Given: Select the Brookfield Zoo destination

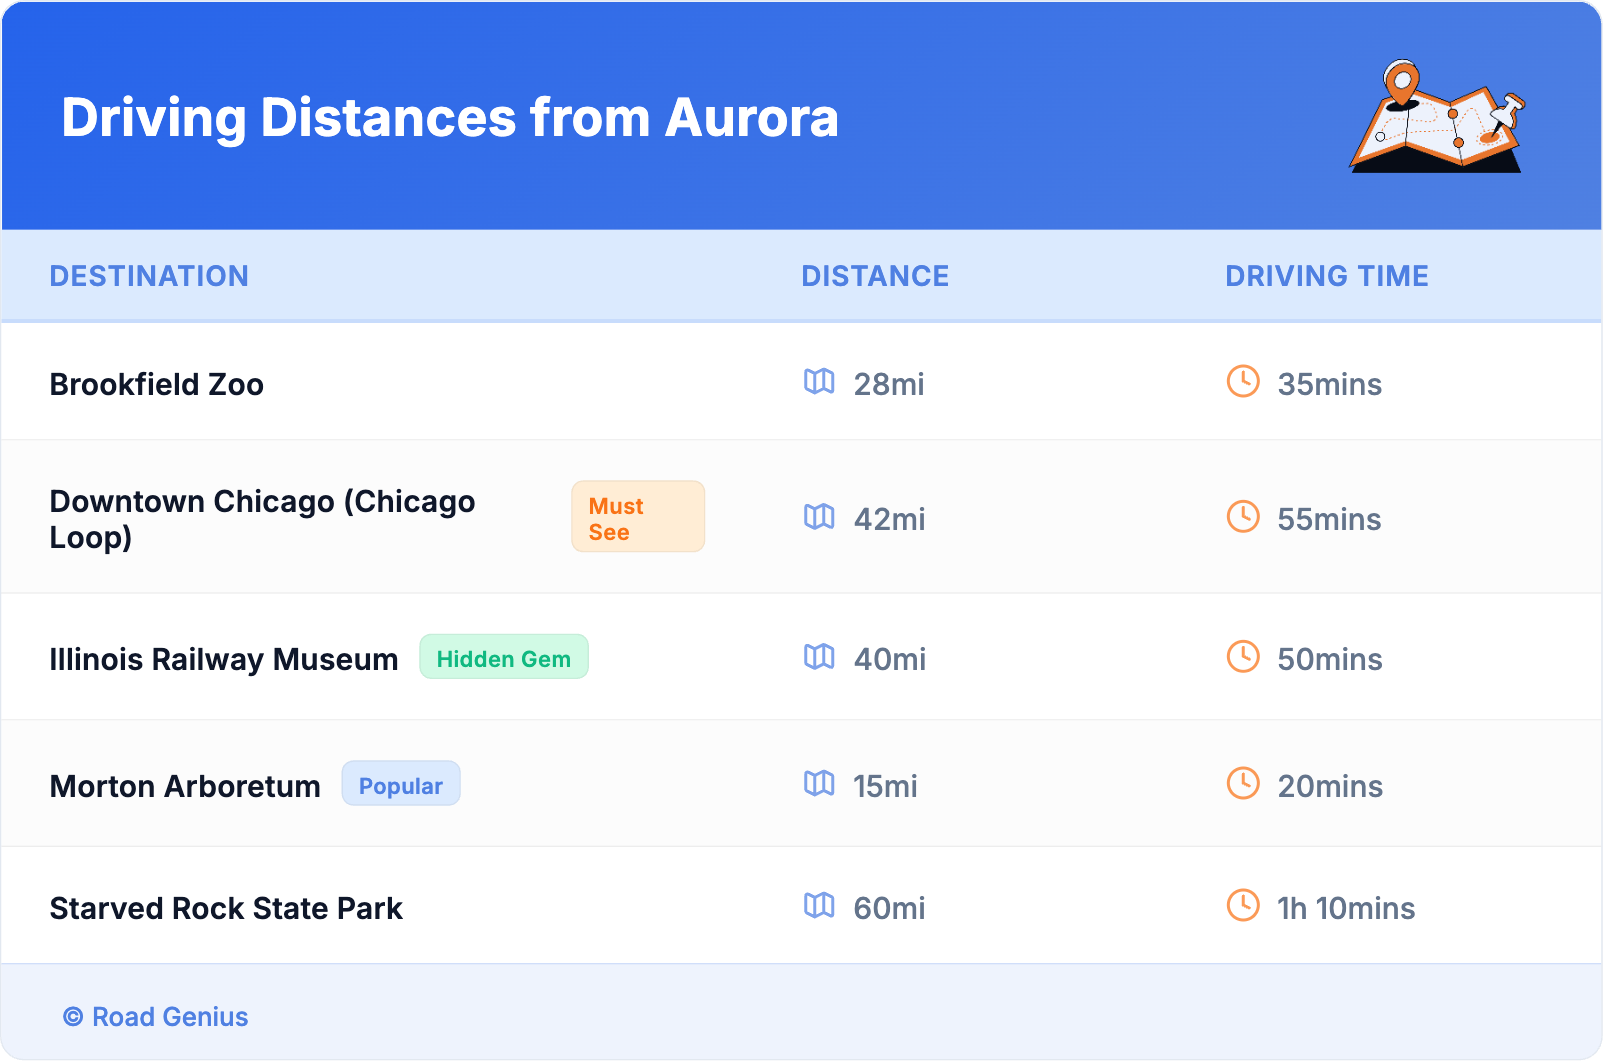Looking at the screenshot, I should pos(157,385).
